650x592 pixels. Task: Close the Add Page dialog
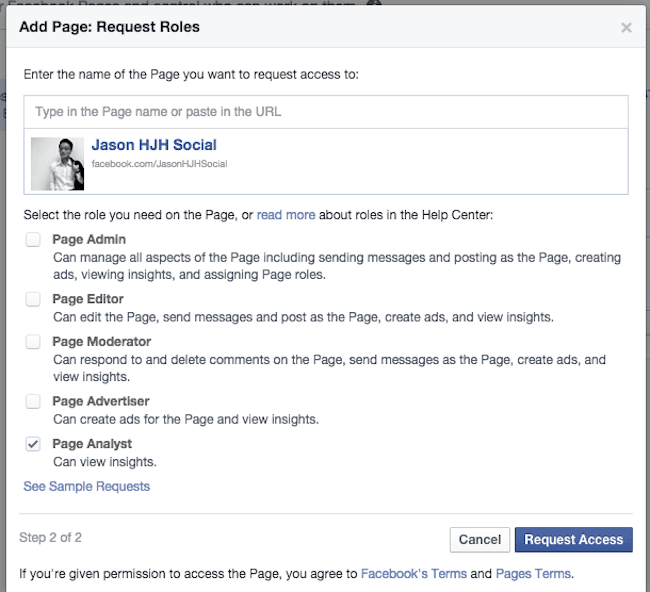tap(626, 28)
